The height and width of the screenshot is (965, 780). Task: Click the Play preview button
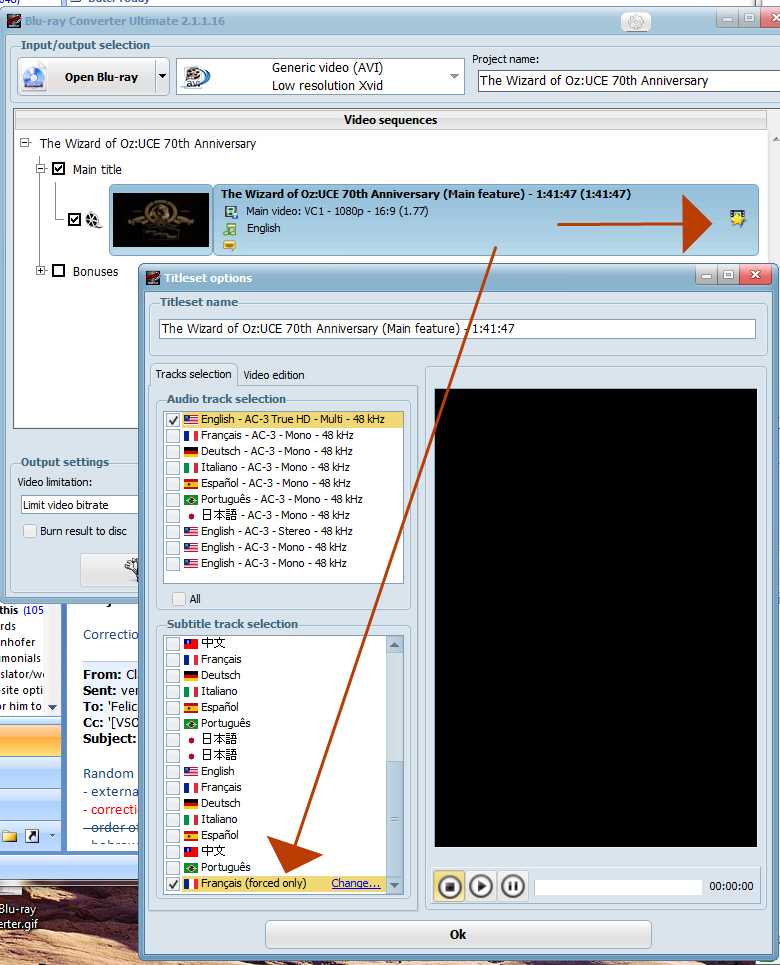[481, 886]
